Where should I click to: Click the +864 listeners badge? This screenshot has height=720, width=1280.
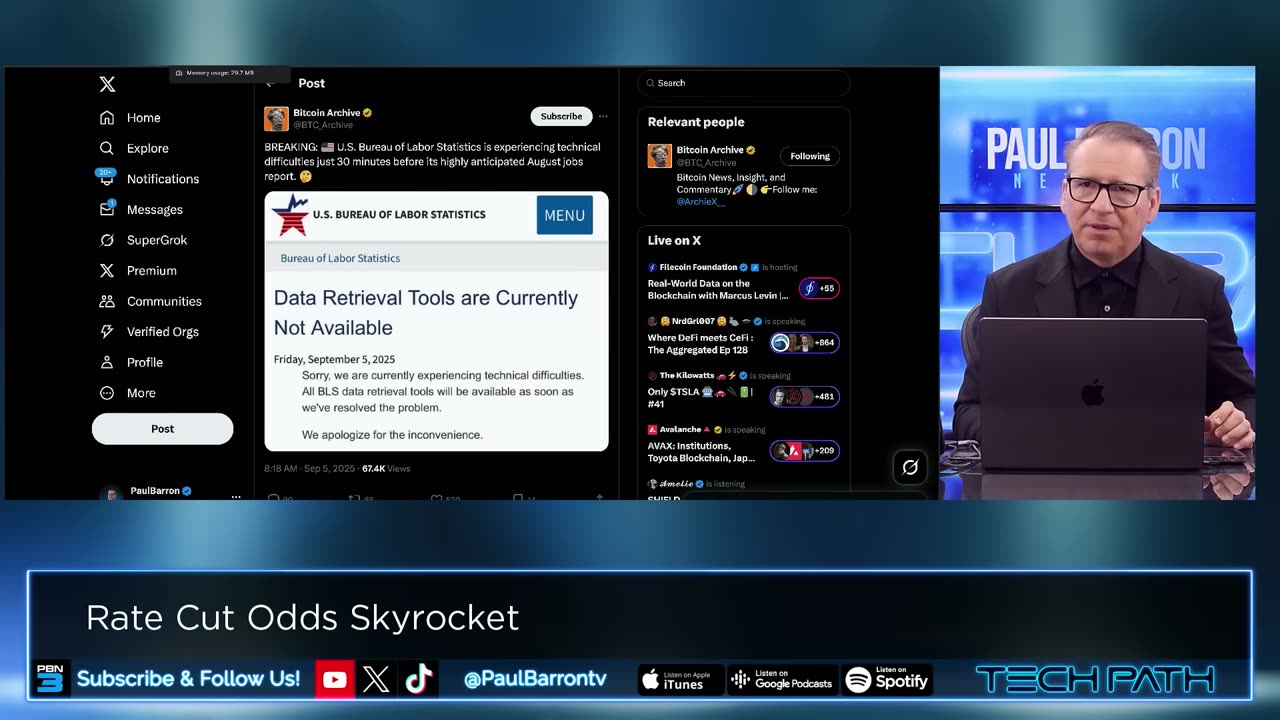(x=804, y=342)
